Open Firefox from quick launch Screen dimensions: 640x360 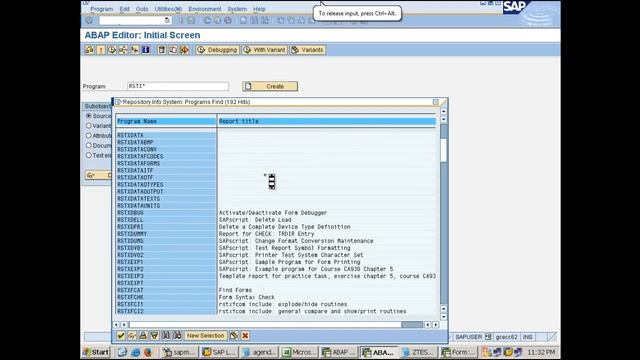click(x=147, y=352)
